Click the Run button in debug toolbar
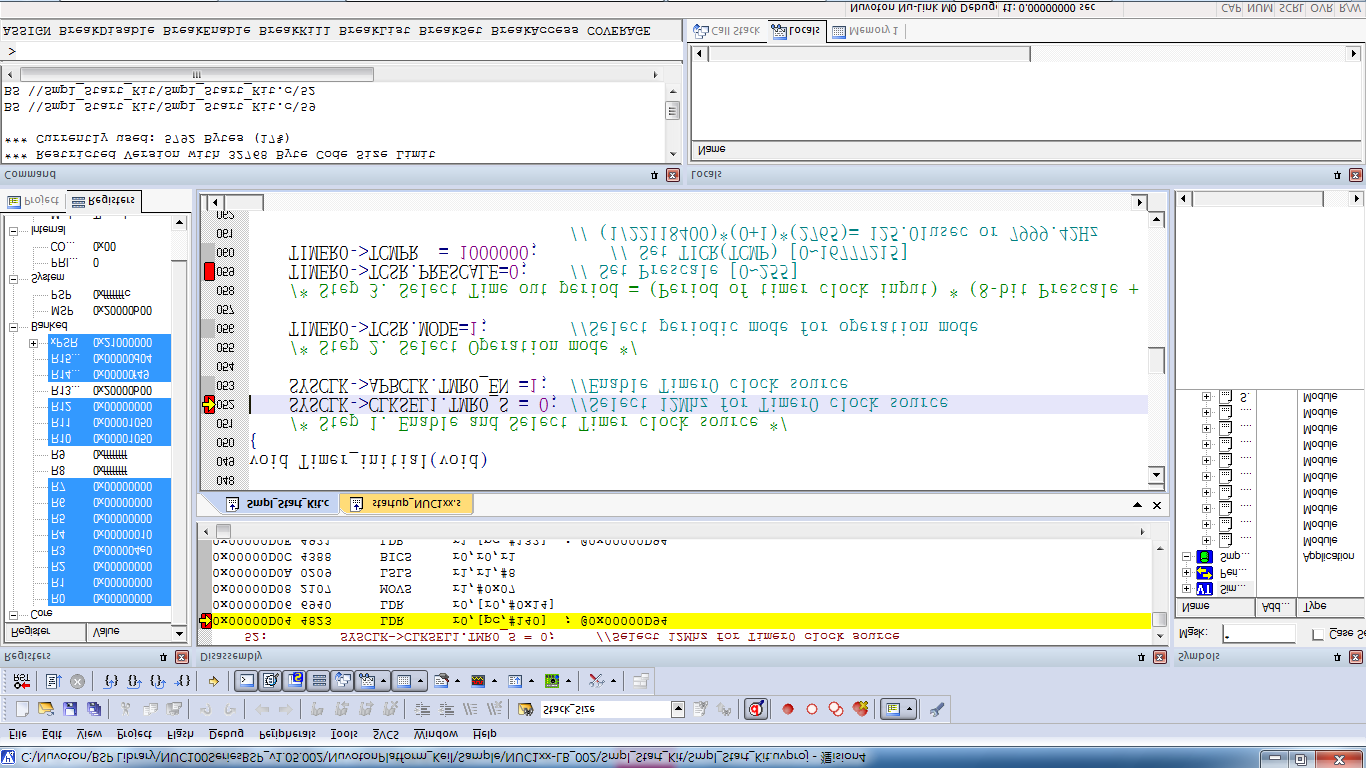Viewport: 1366px width, 768px height. pos(52,681)
